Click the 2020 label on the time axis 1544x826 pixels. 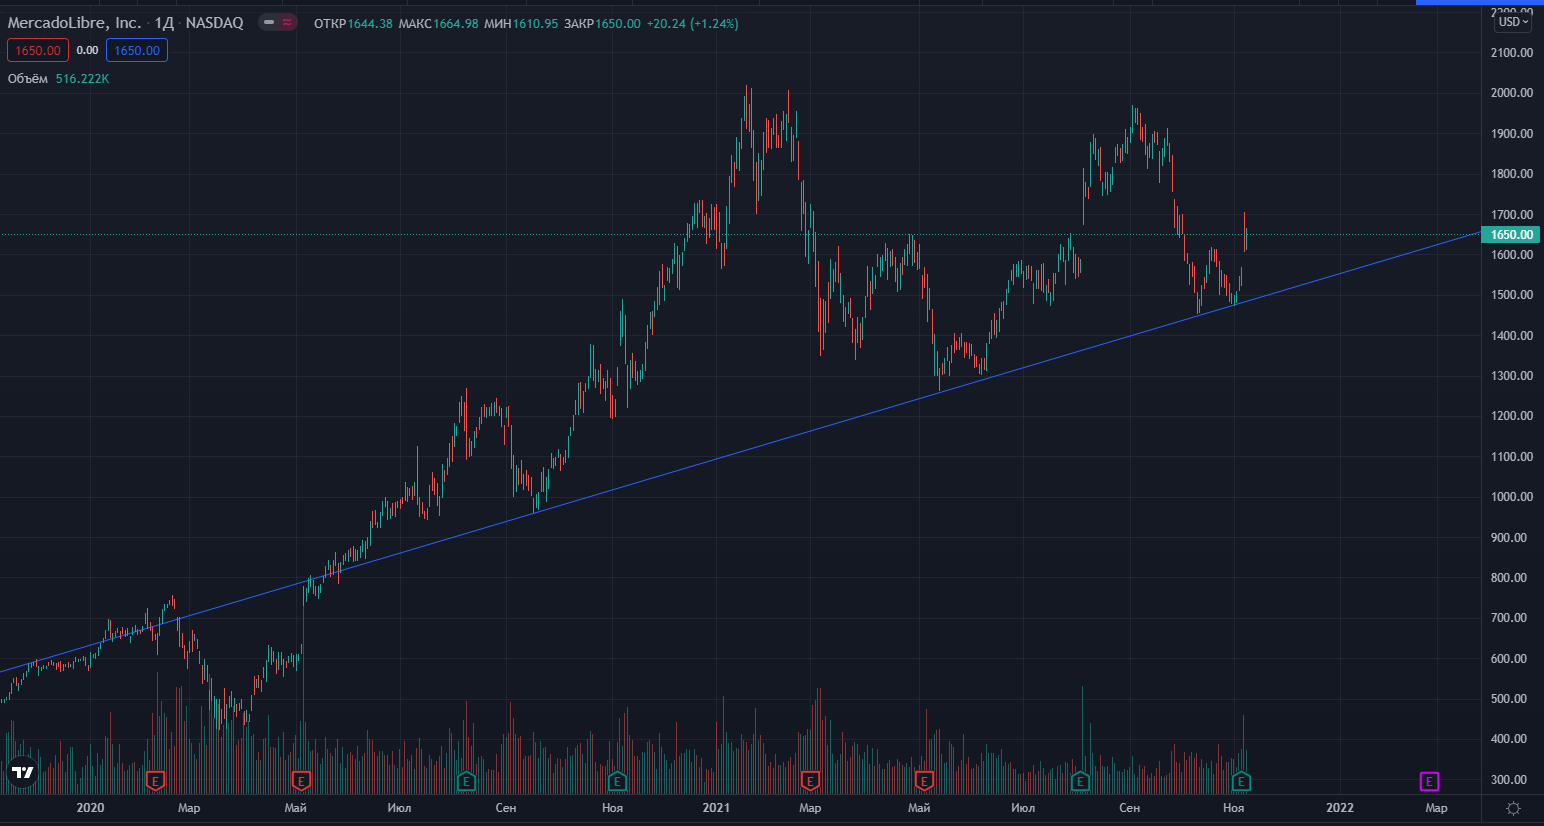pos(90,808)
